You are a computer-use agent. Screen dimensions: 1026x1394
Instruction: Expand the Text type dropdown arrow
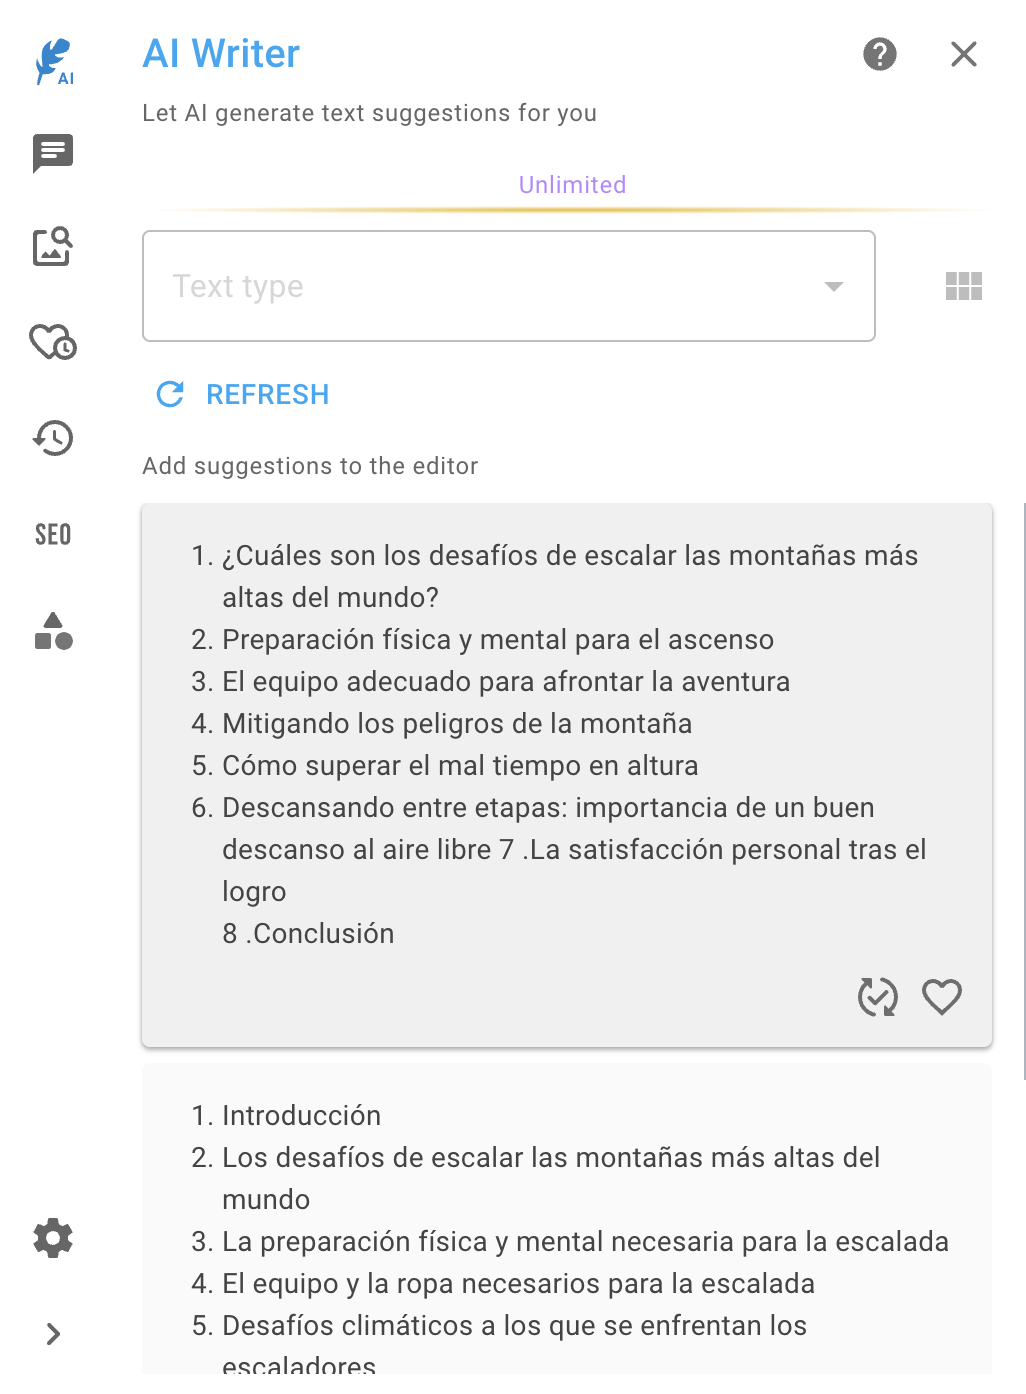pyautogui.click(x=833, y=286)
